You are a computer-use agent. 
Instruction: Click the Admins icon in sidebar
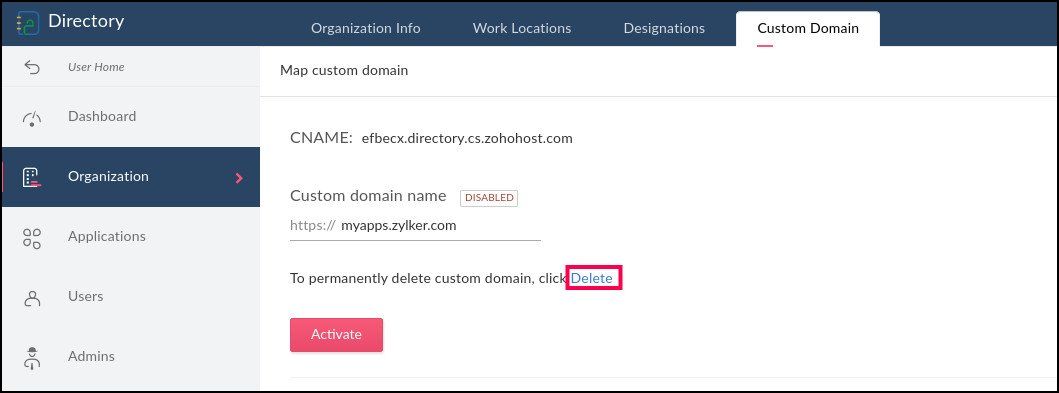coord(32,358)
